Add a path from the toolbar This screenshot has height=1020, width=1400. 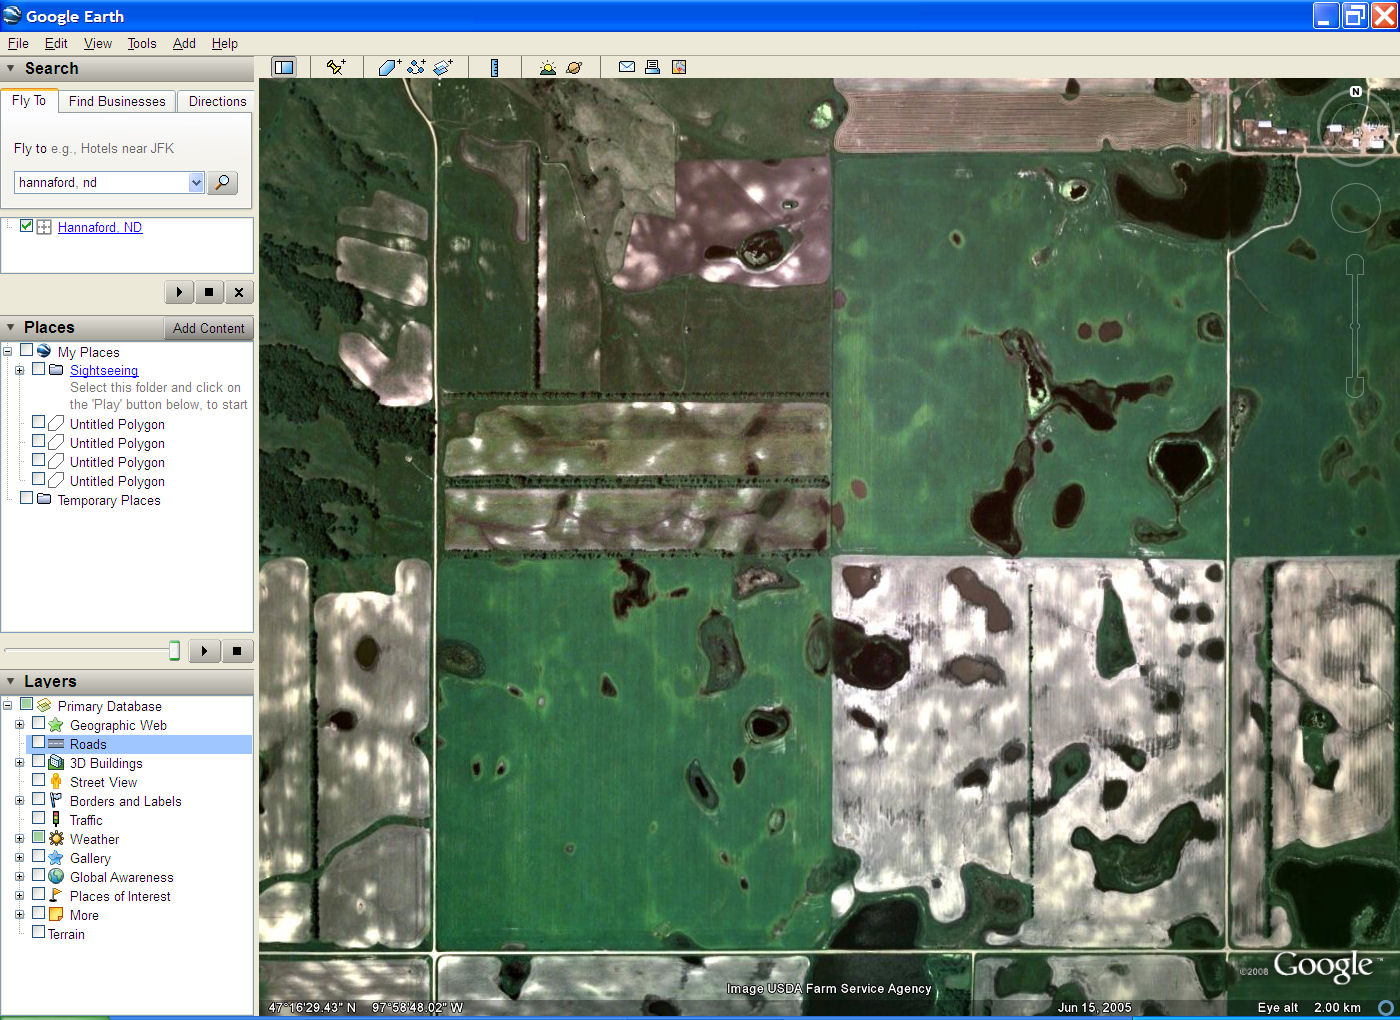coord(416,67)
